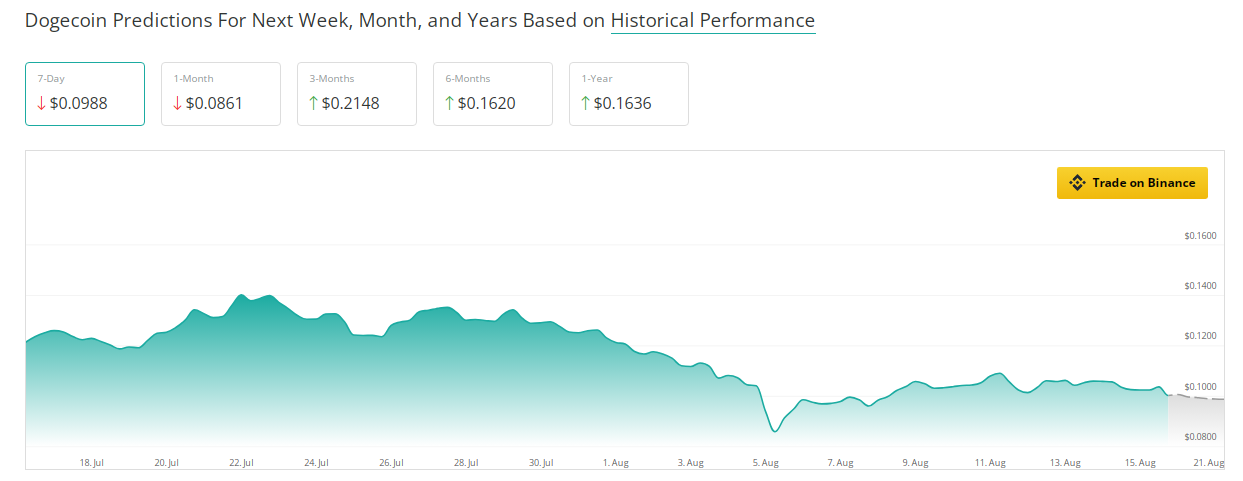Screen dimensions: 1243x481
Task: Click the red down arrow beside $0.0861
Action: 177,103
